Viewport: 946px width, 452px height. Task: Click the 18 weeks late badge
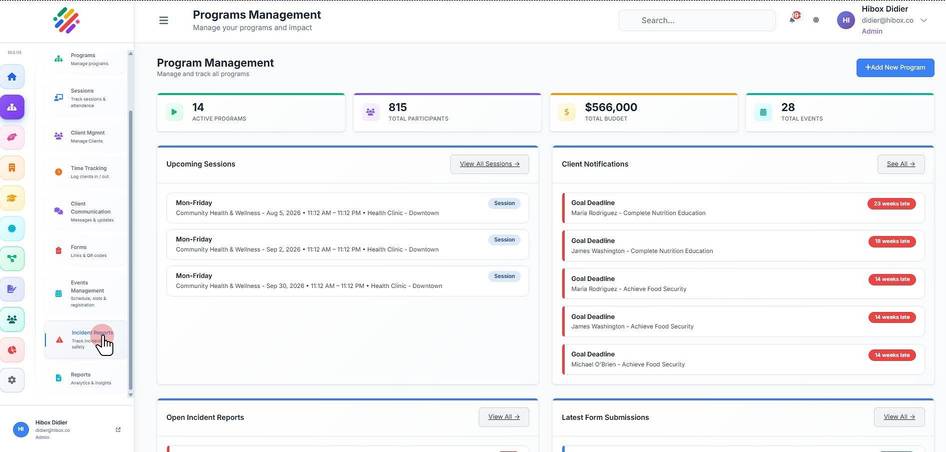click(892, 241)
